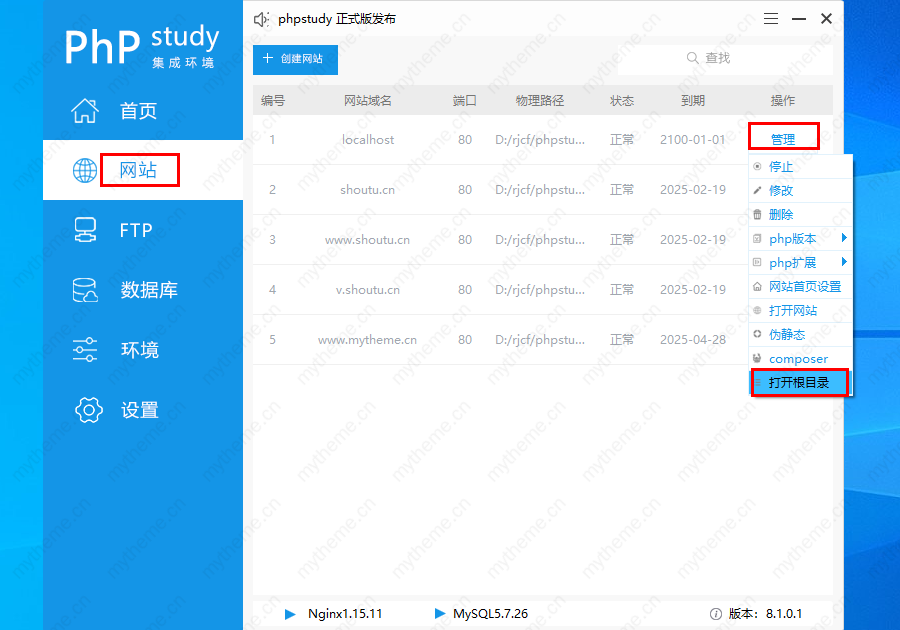The image size is (900, 630).
Task: Open the environment sliders icon
Action: [85, 350]
